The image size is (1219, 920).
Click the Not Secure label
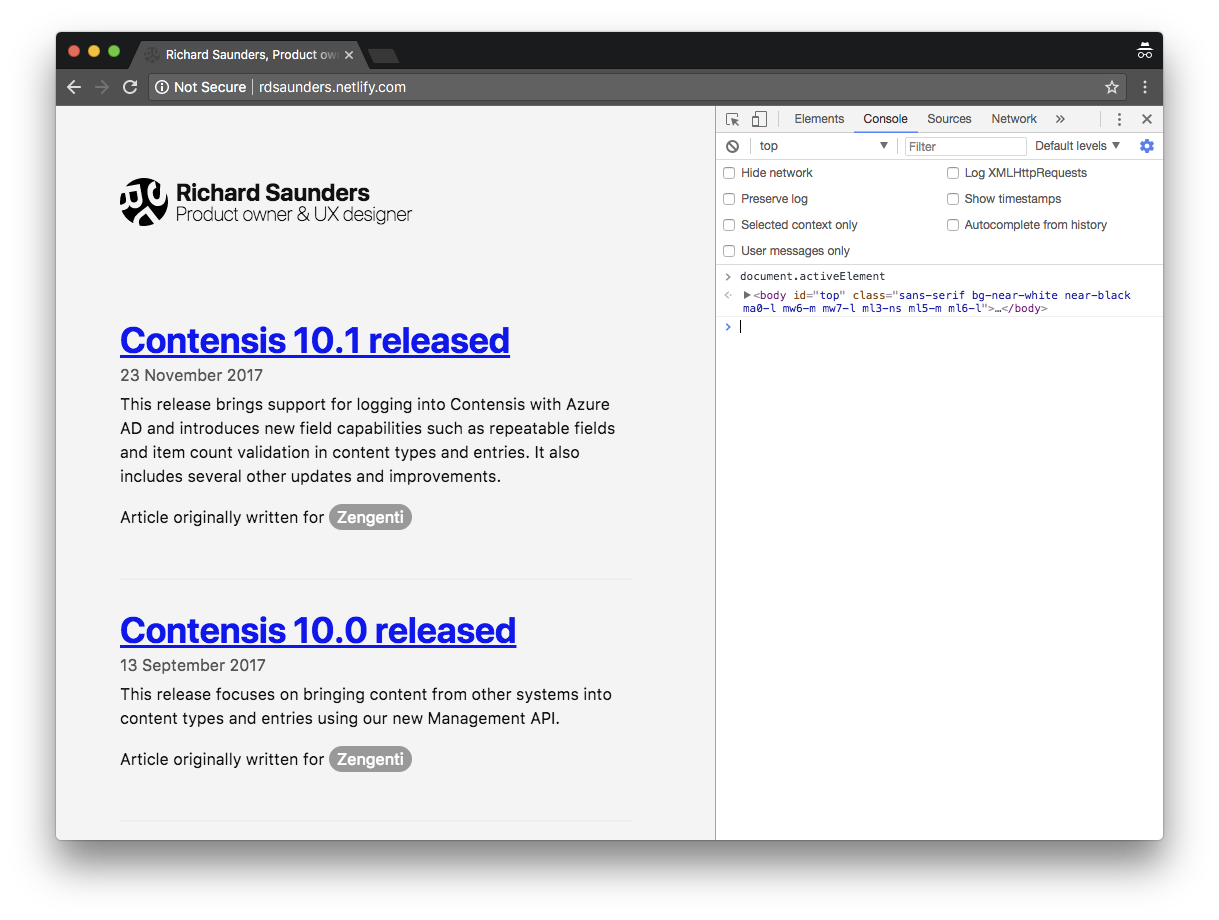tap(210, 87)
